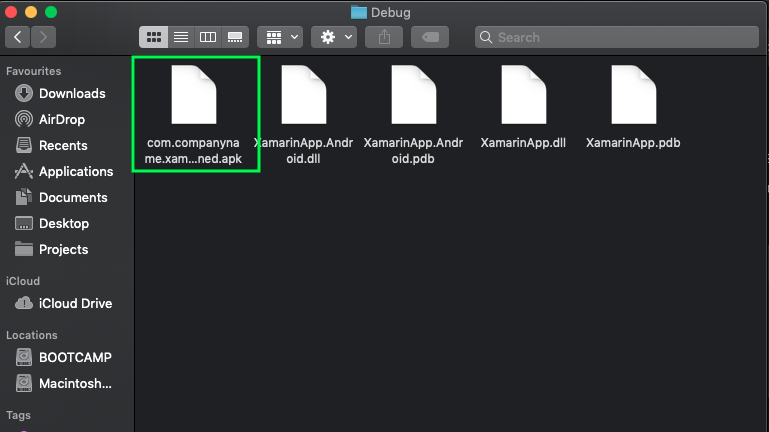Click the Applications icon in sidebar

24,171
